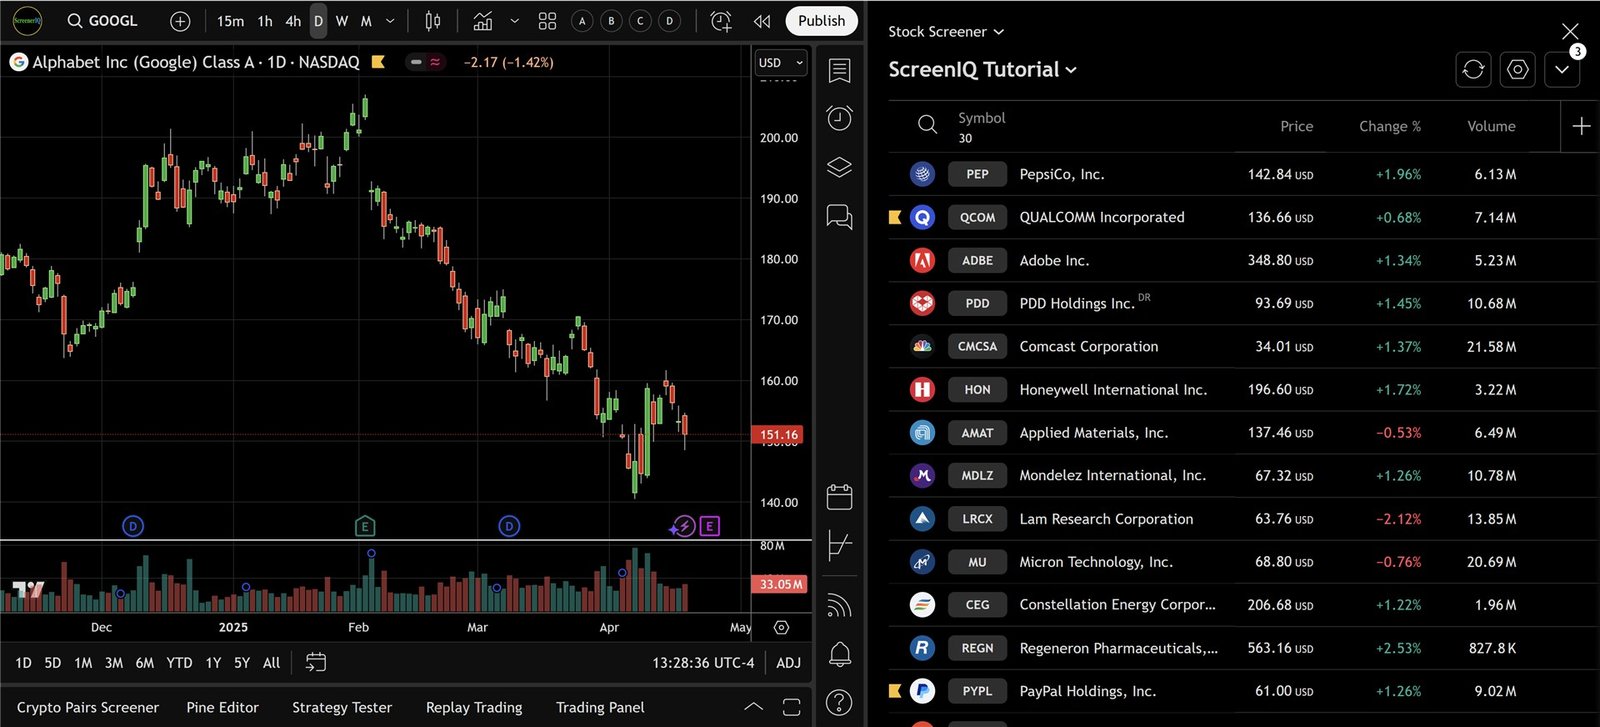Open the Pine Editor tab
The height and width of the screenshot is (727, 1600).
tap(222, 707)
